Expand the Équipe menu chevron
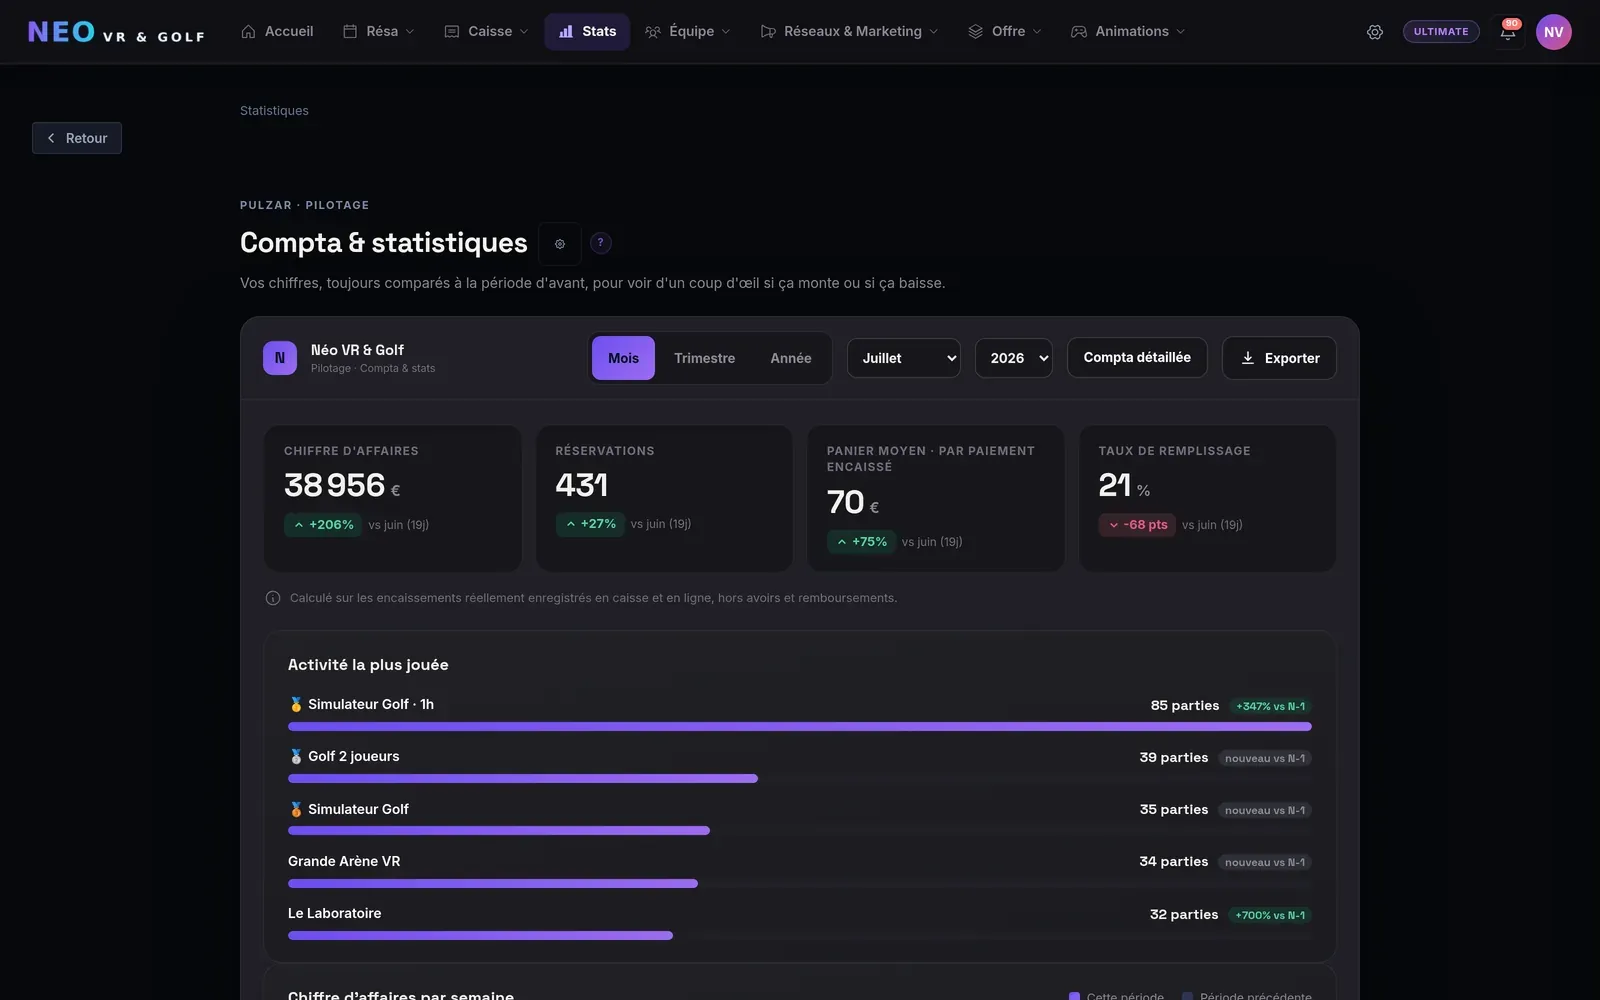1600x1000 pixels. point(726,32)
